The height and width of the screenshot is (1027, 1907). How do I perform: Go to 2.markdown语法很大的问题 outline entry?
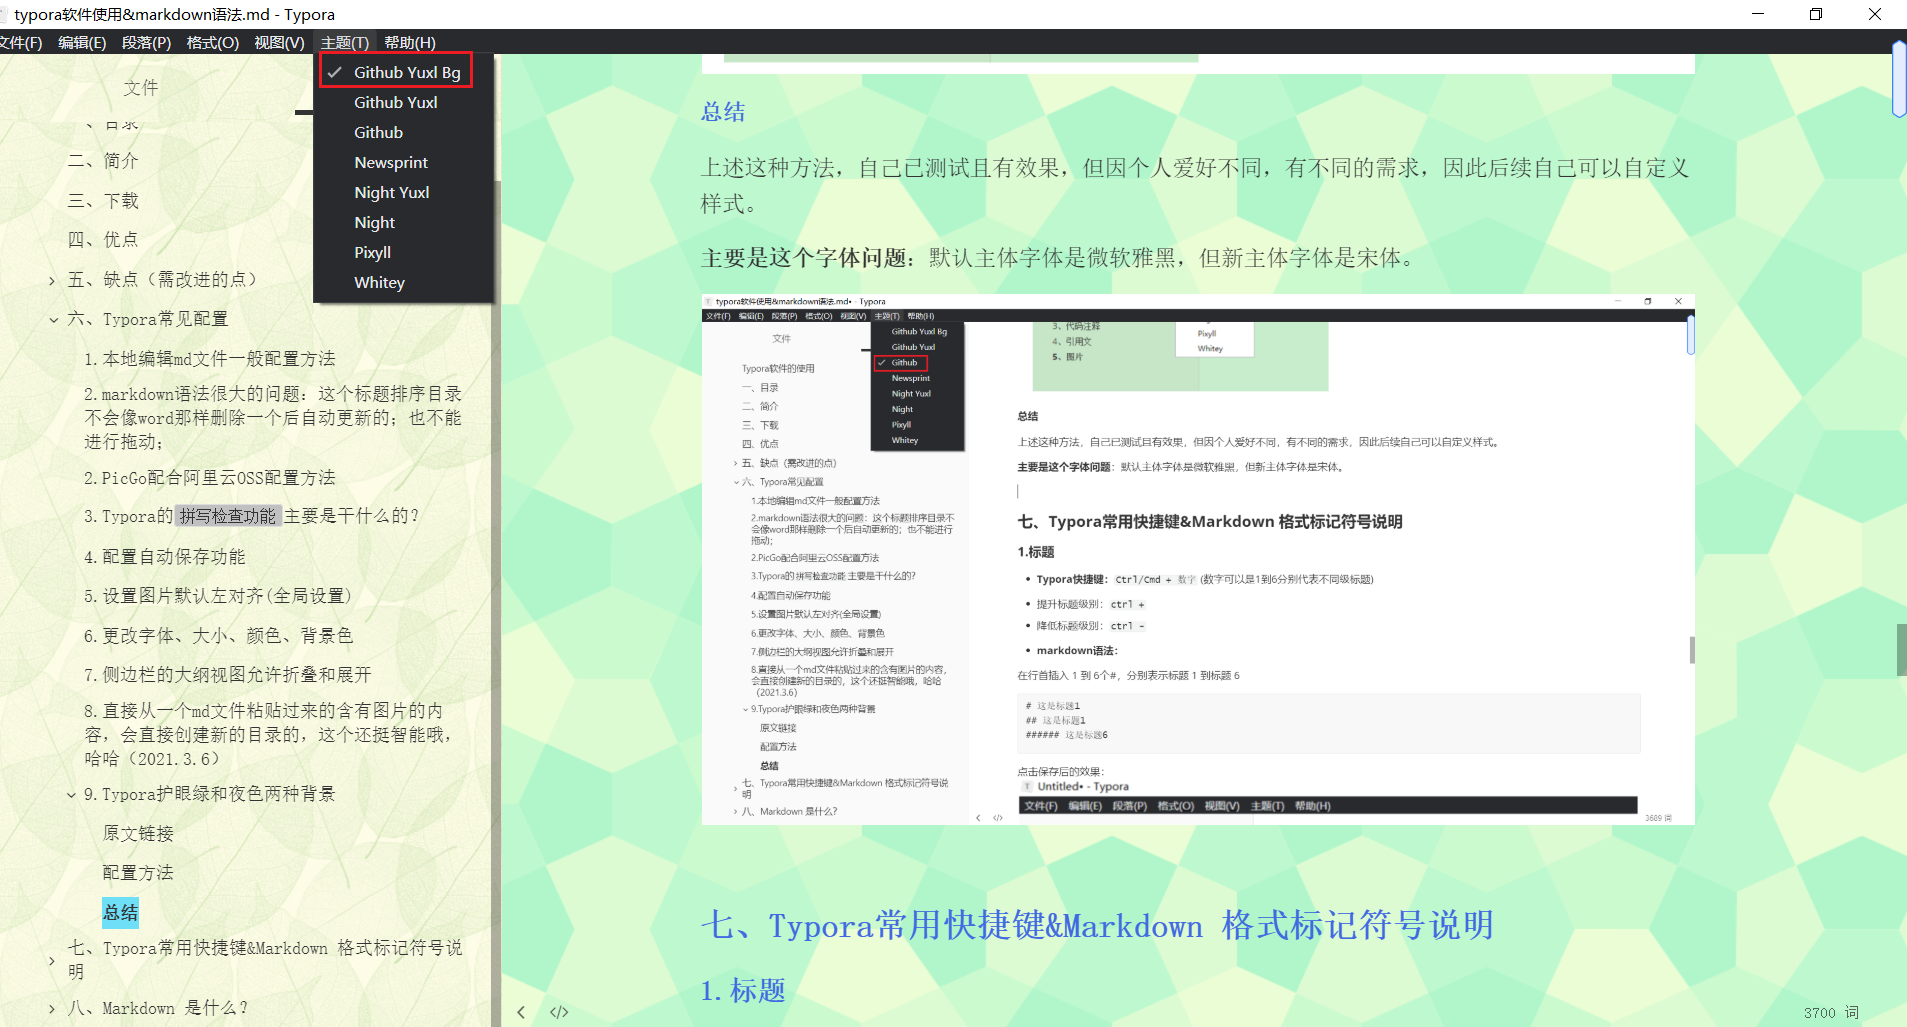273,418
